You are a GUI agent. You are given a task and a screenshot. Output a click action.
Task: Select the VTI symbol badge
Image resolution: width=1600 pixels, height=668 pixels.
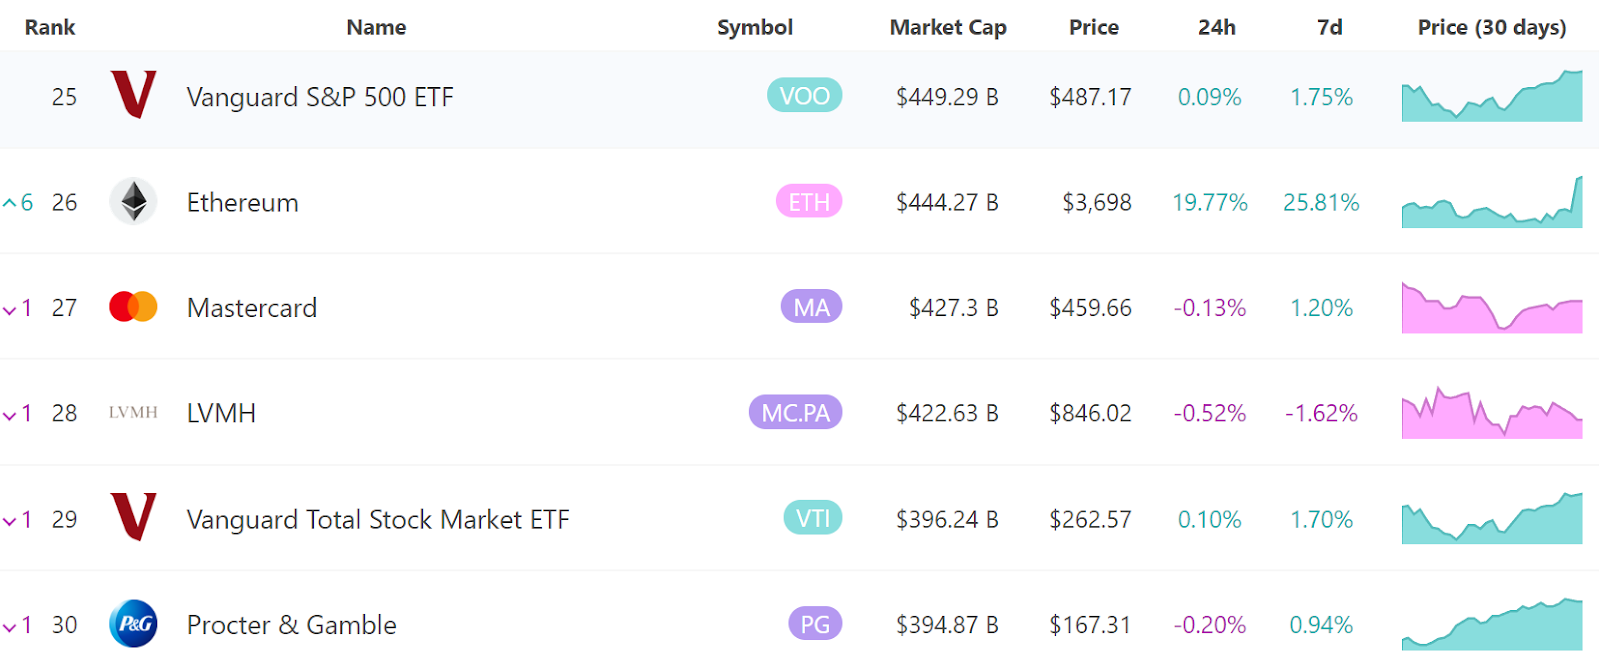tap(814, 519)
